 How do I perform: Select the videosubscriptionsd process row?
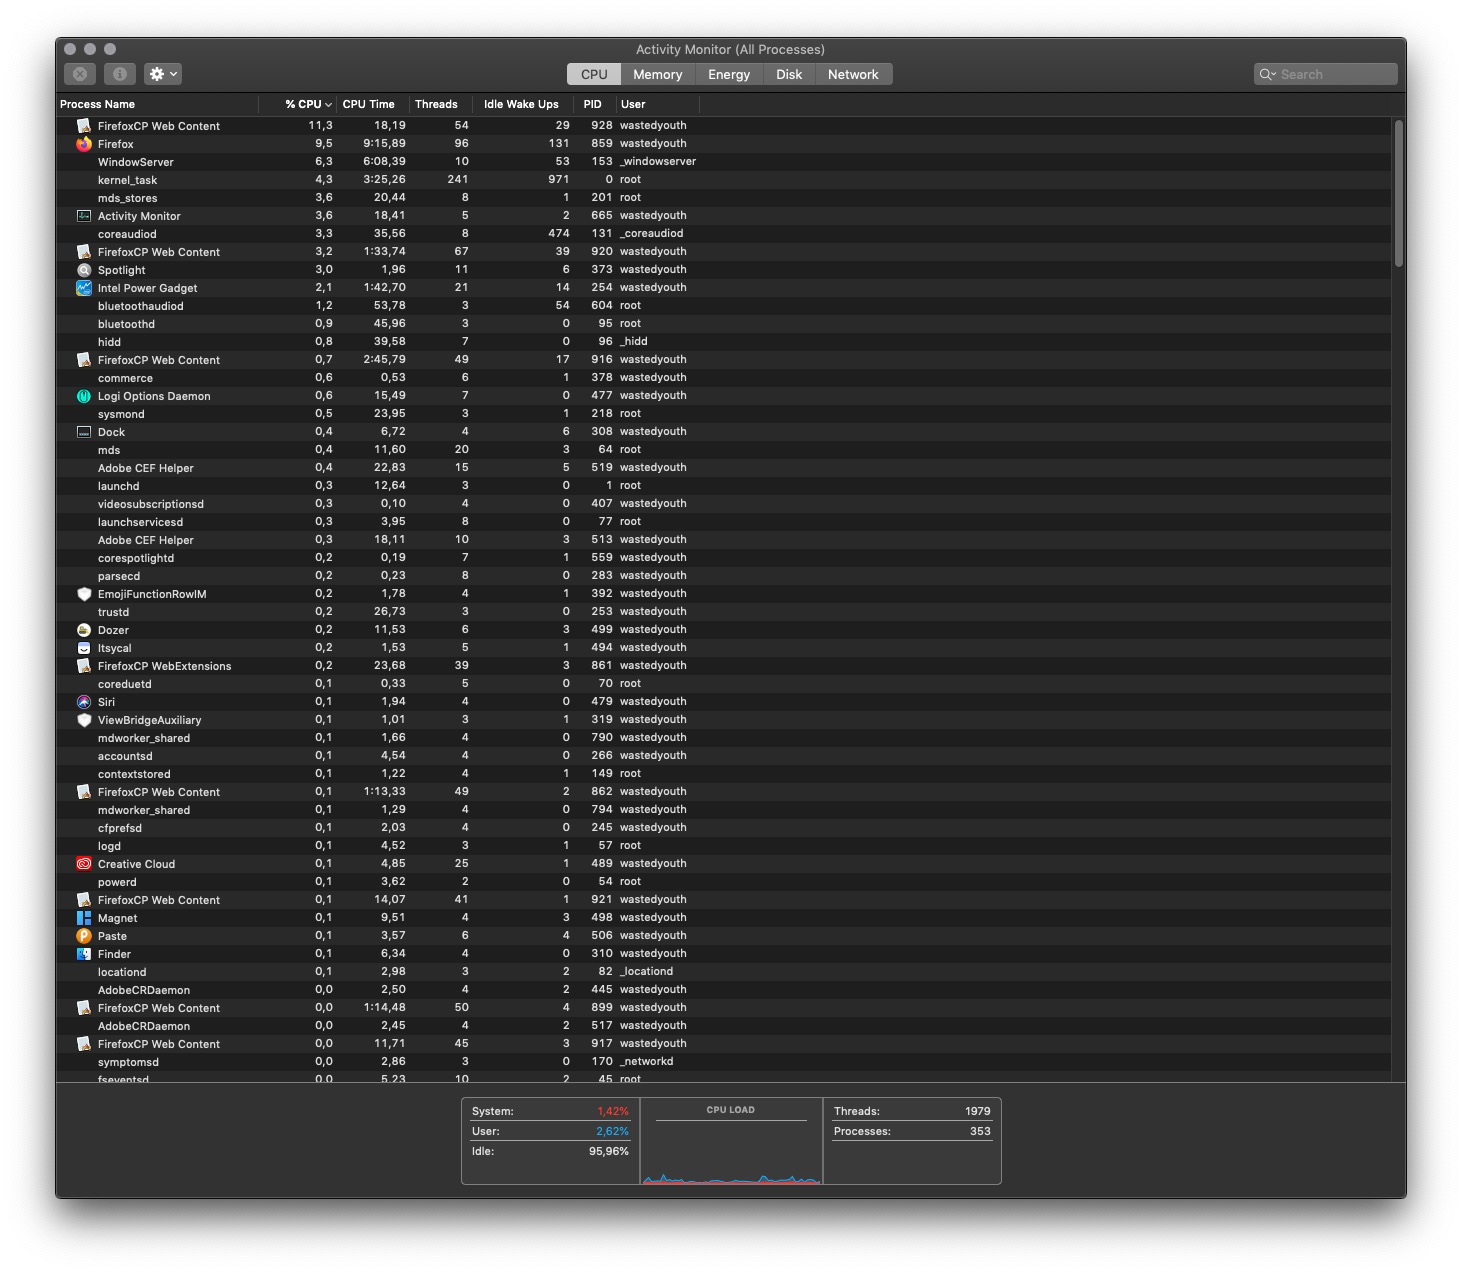(723, 504)
